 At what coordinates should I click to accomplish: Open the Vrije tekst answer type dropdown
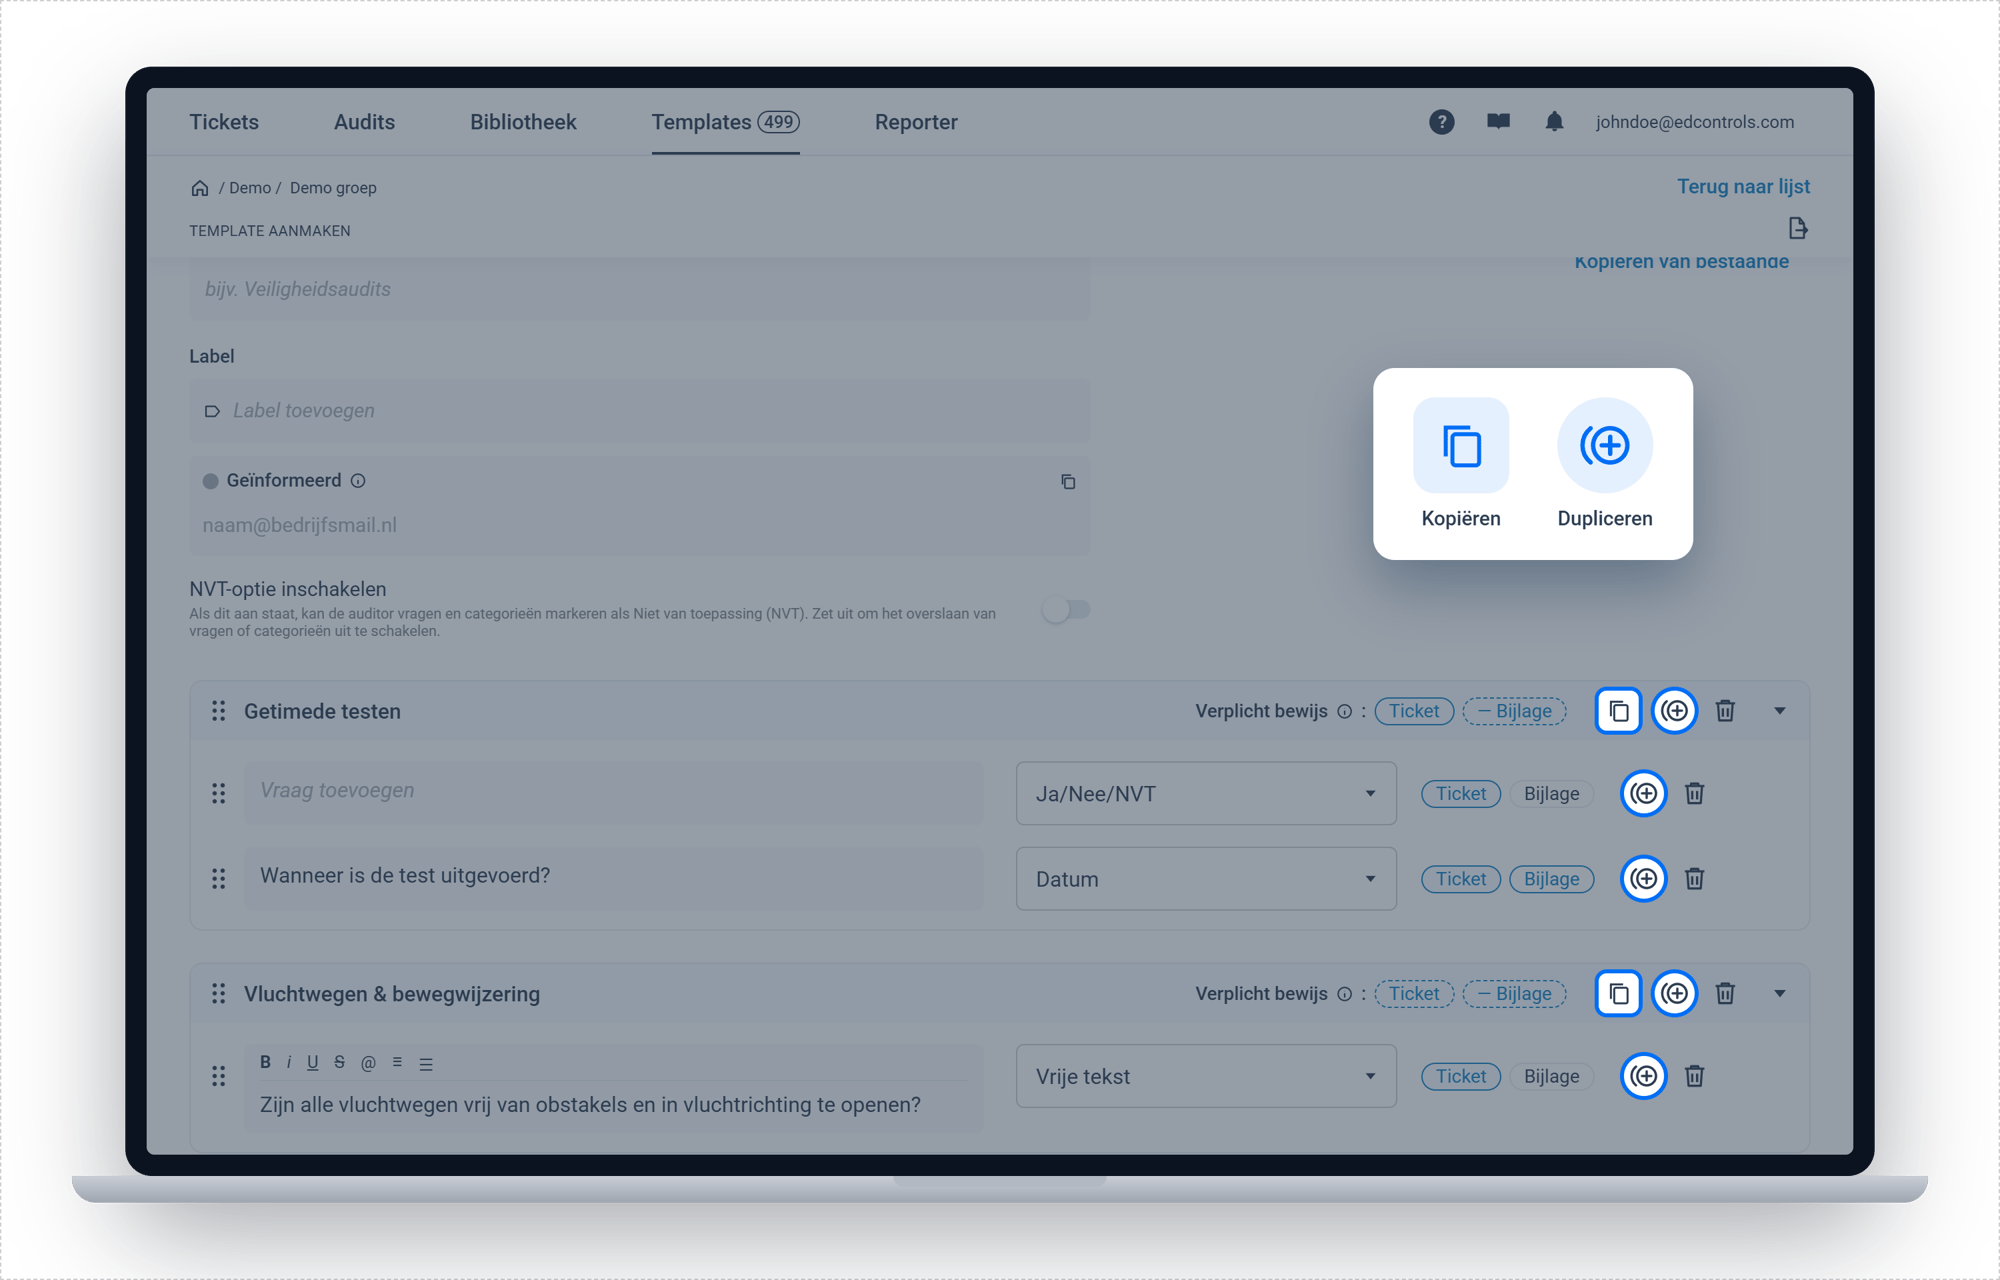click(1206, 1076)
